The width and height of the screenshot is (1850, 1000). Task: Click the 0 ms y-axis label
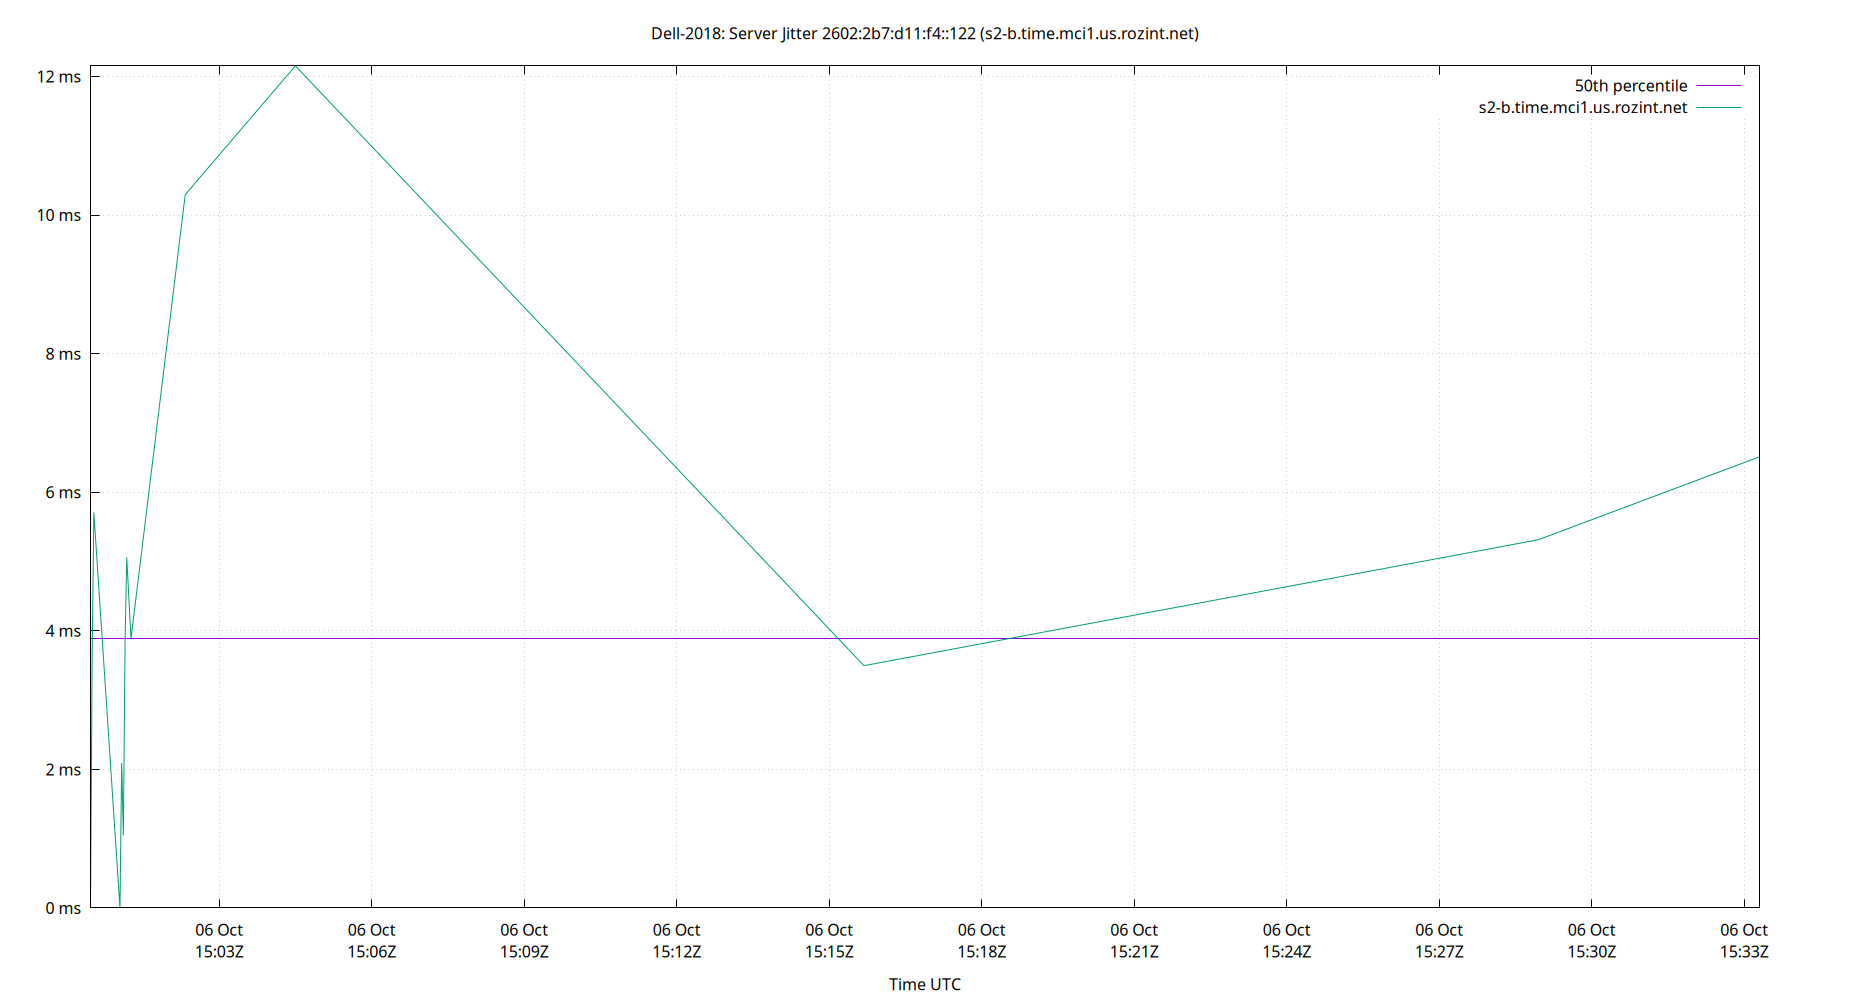tap(63, 908)
